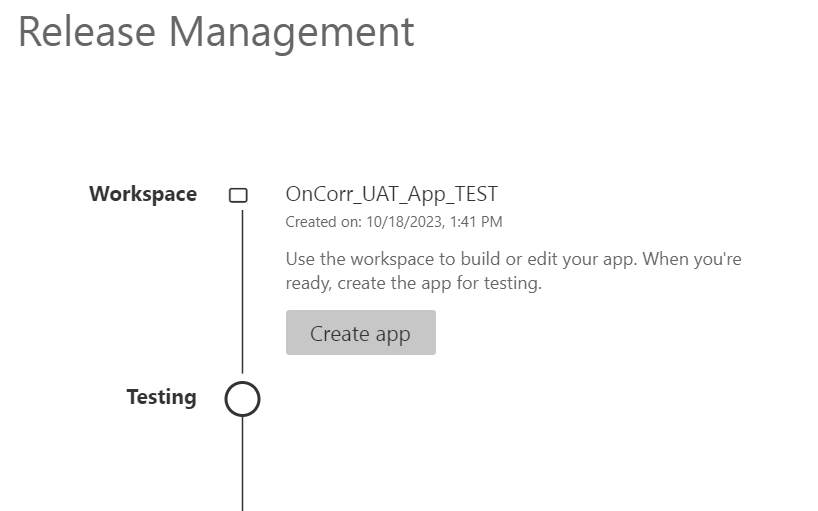This screenshot has width=818, height=511.
Task: Click the Workspace stage label
Action: [143, 194]
